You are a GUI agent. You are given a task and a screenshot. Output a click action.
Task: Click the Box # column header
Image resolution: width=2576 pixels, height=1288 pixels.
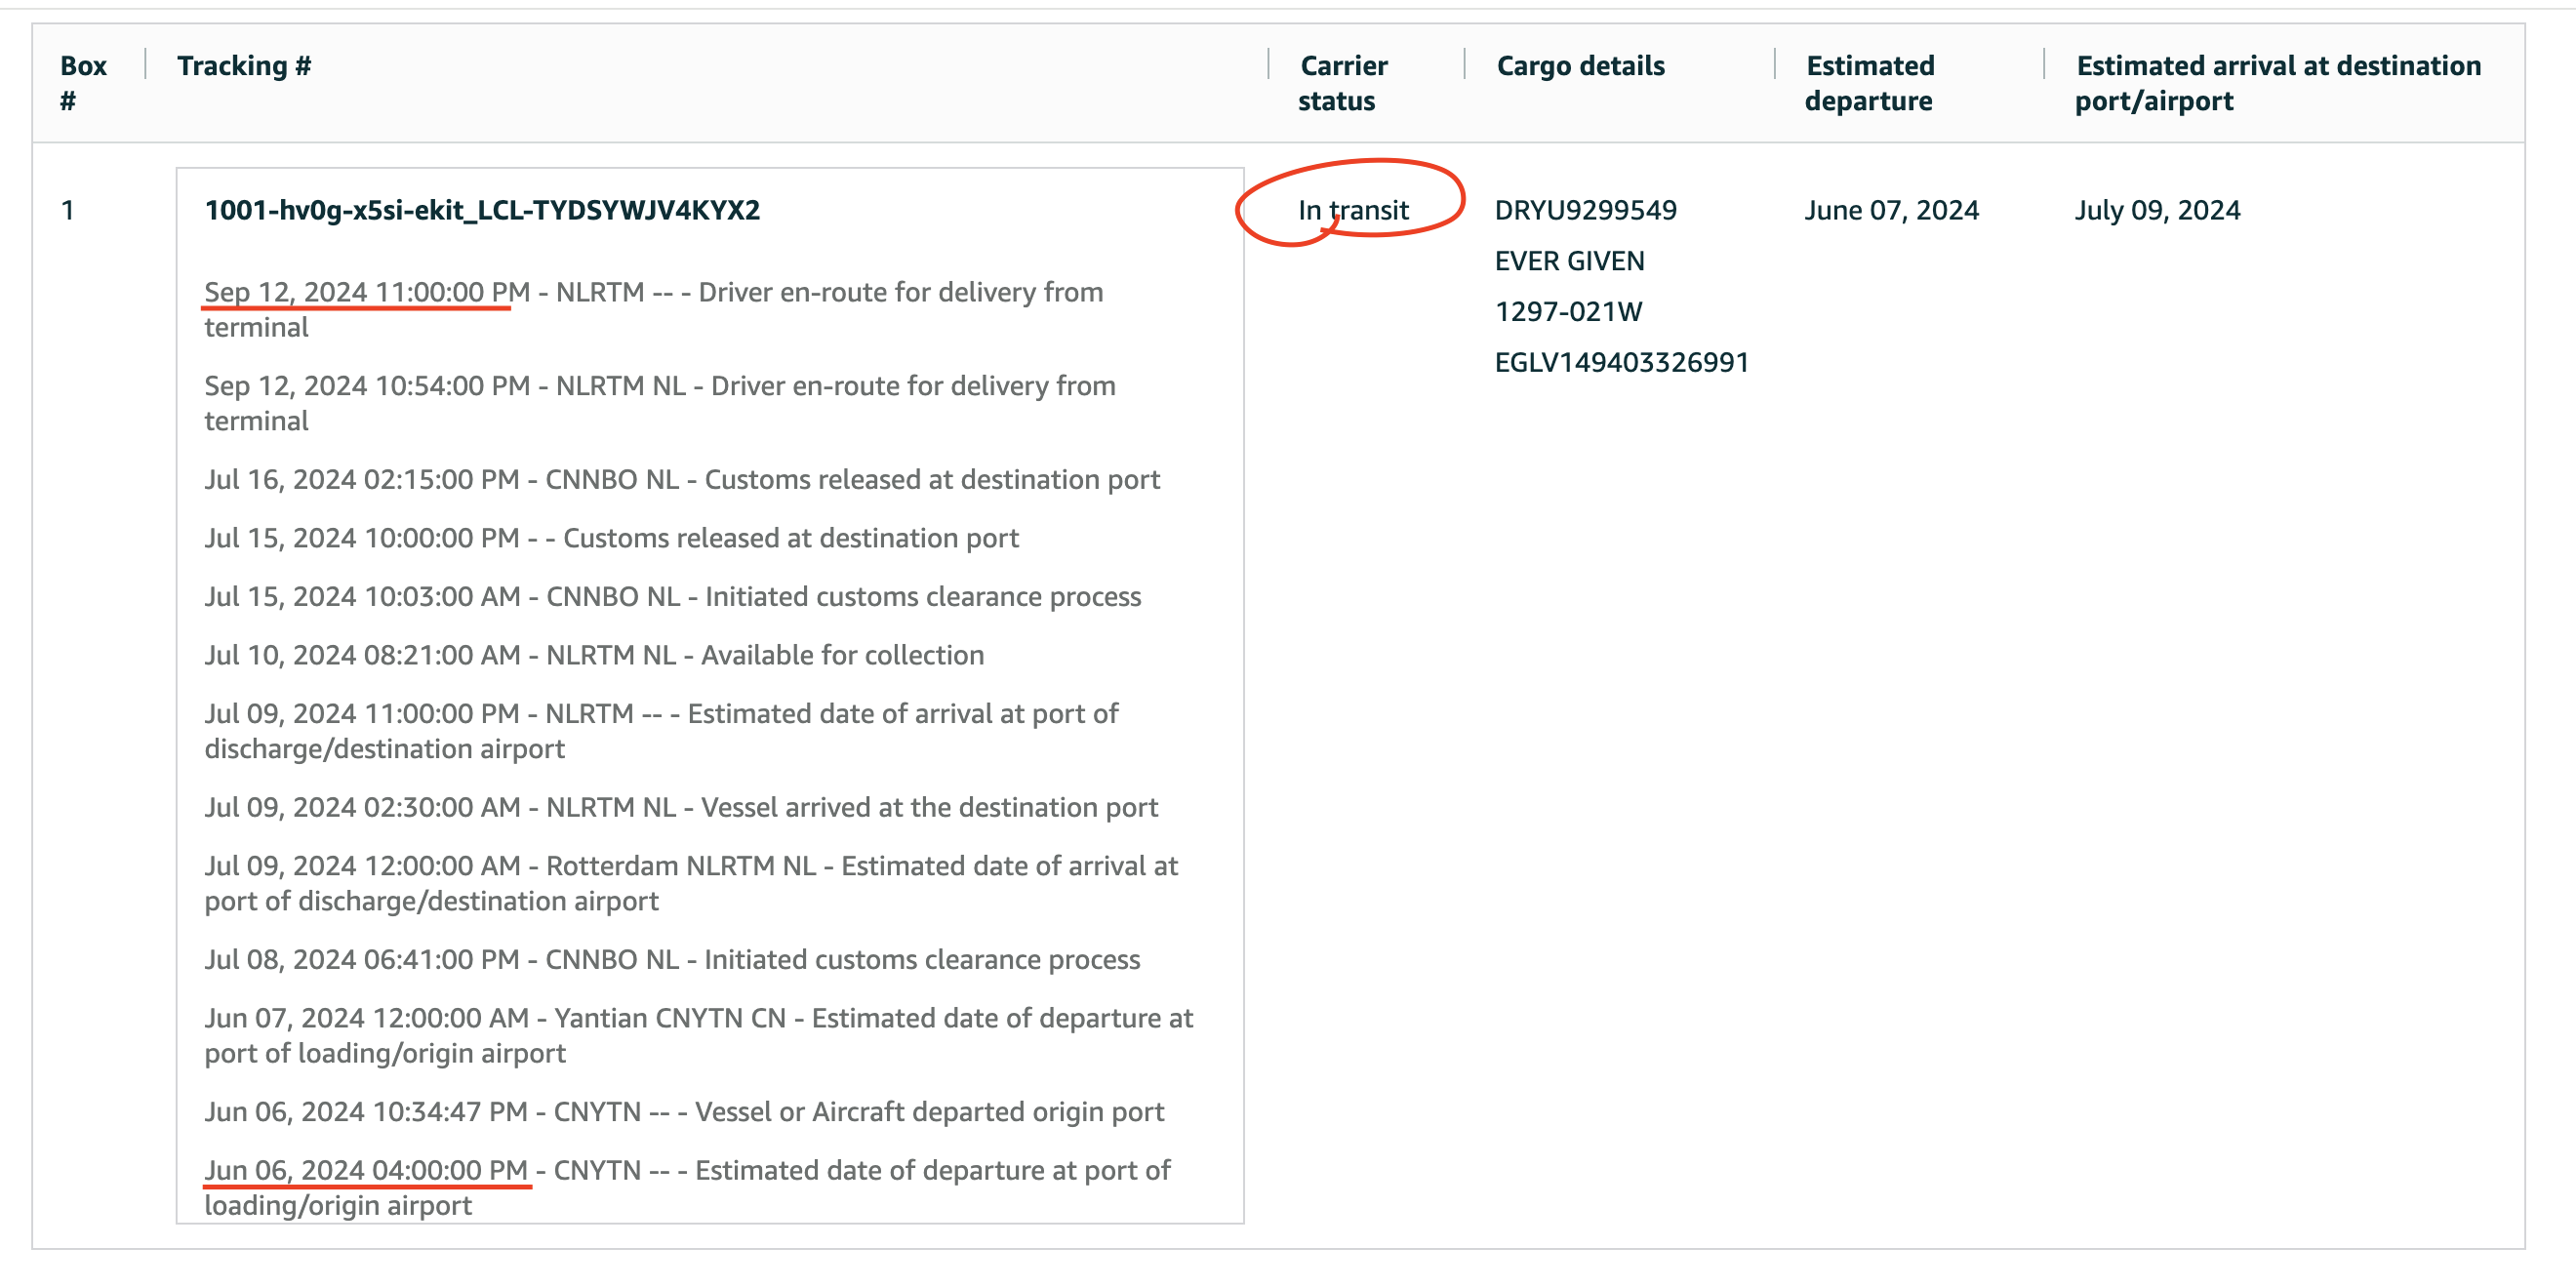[82, 82]
